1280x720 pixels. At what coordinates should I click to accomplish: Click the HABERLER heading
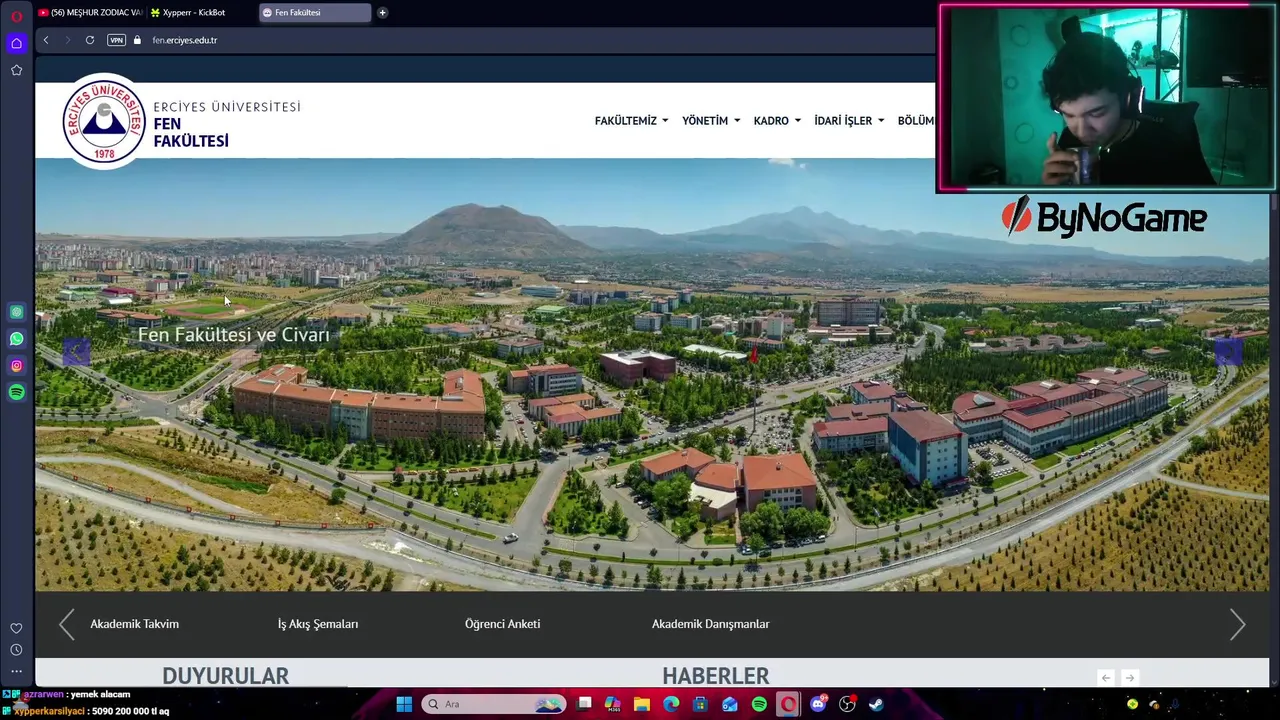[716, 676]
